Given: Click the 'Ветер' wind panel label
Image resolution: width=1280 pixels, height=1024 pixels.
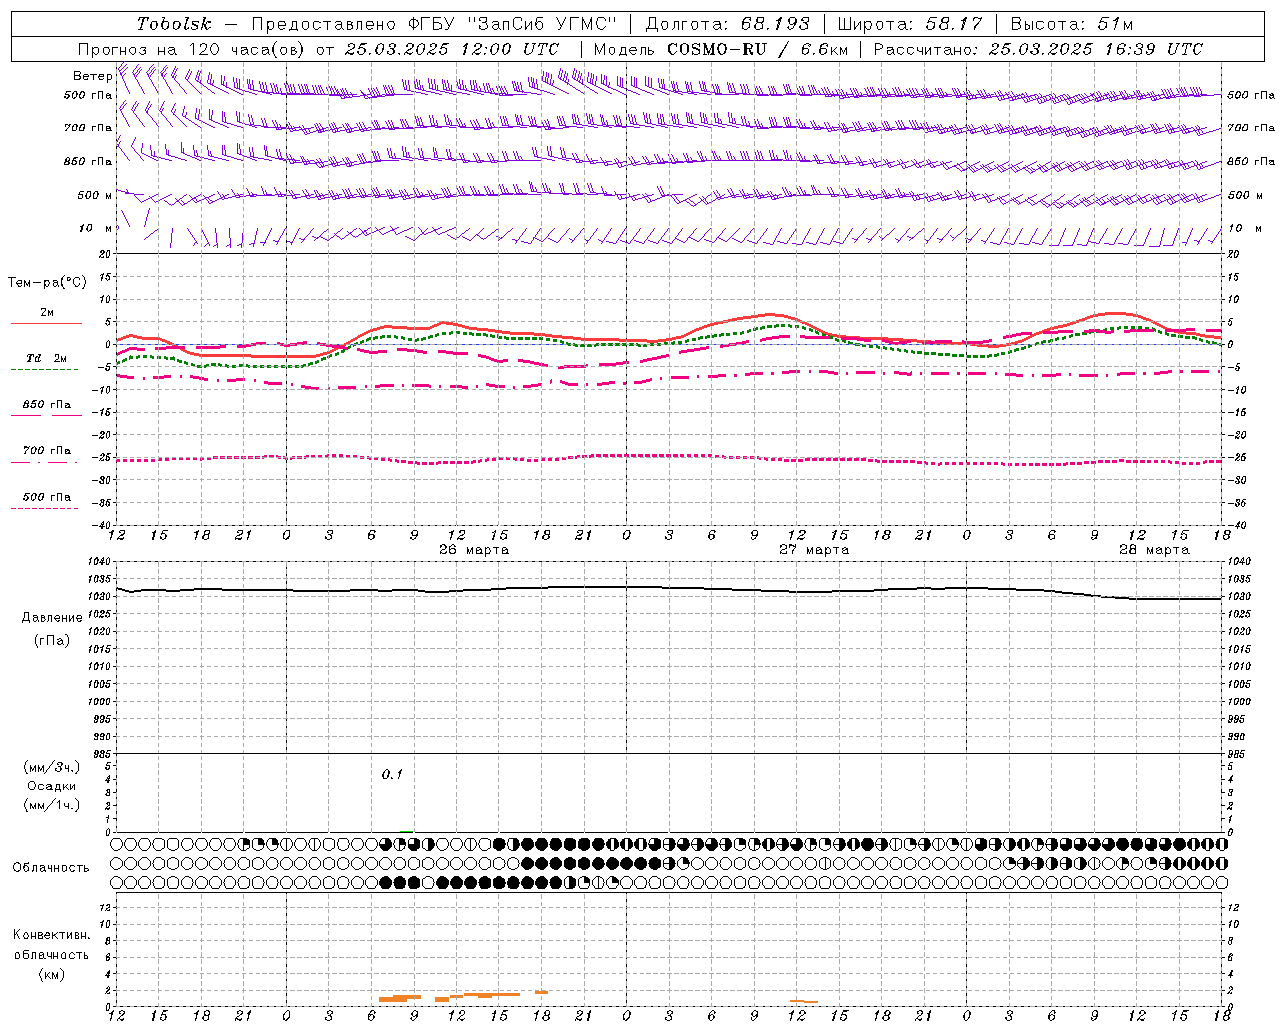Looking at the screenshot, I should (92, 76).
